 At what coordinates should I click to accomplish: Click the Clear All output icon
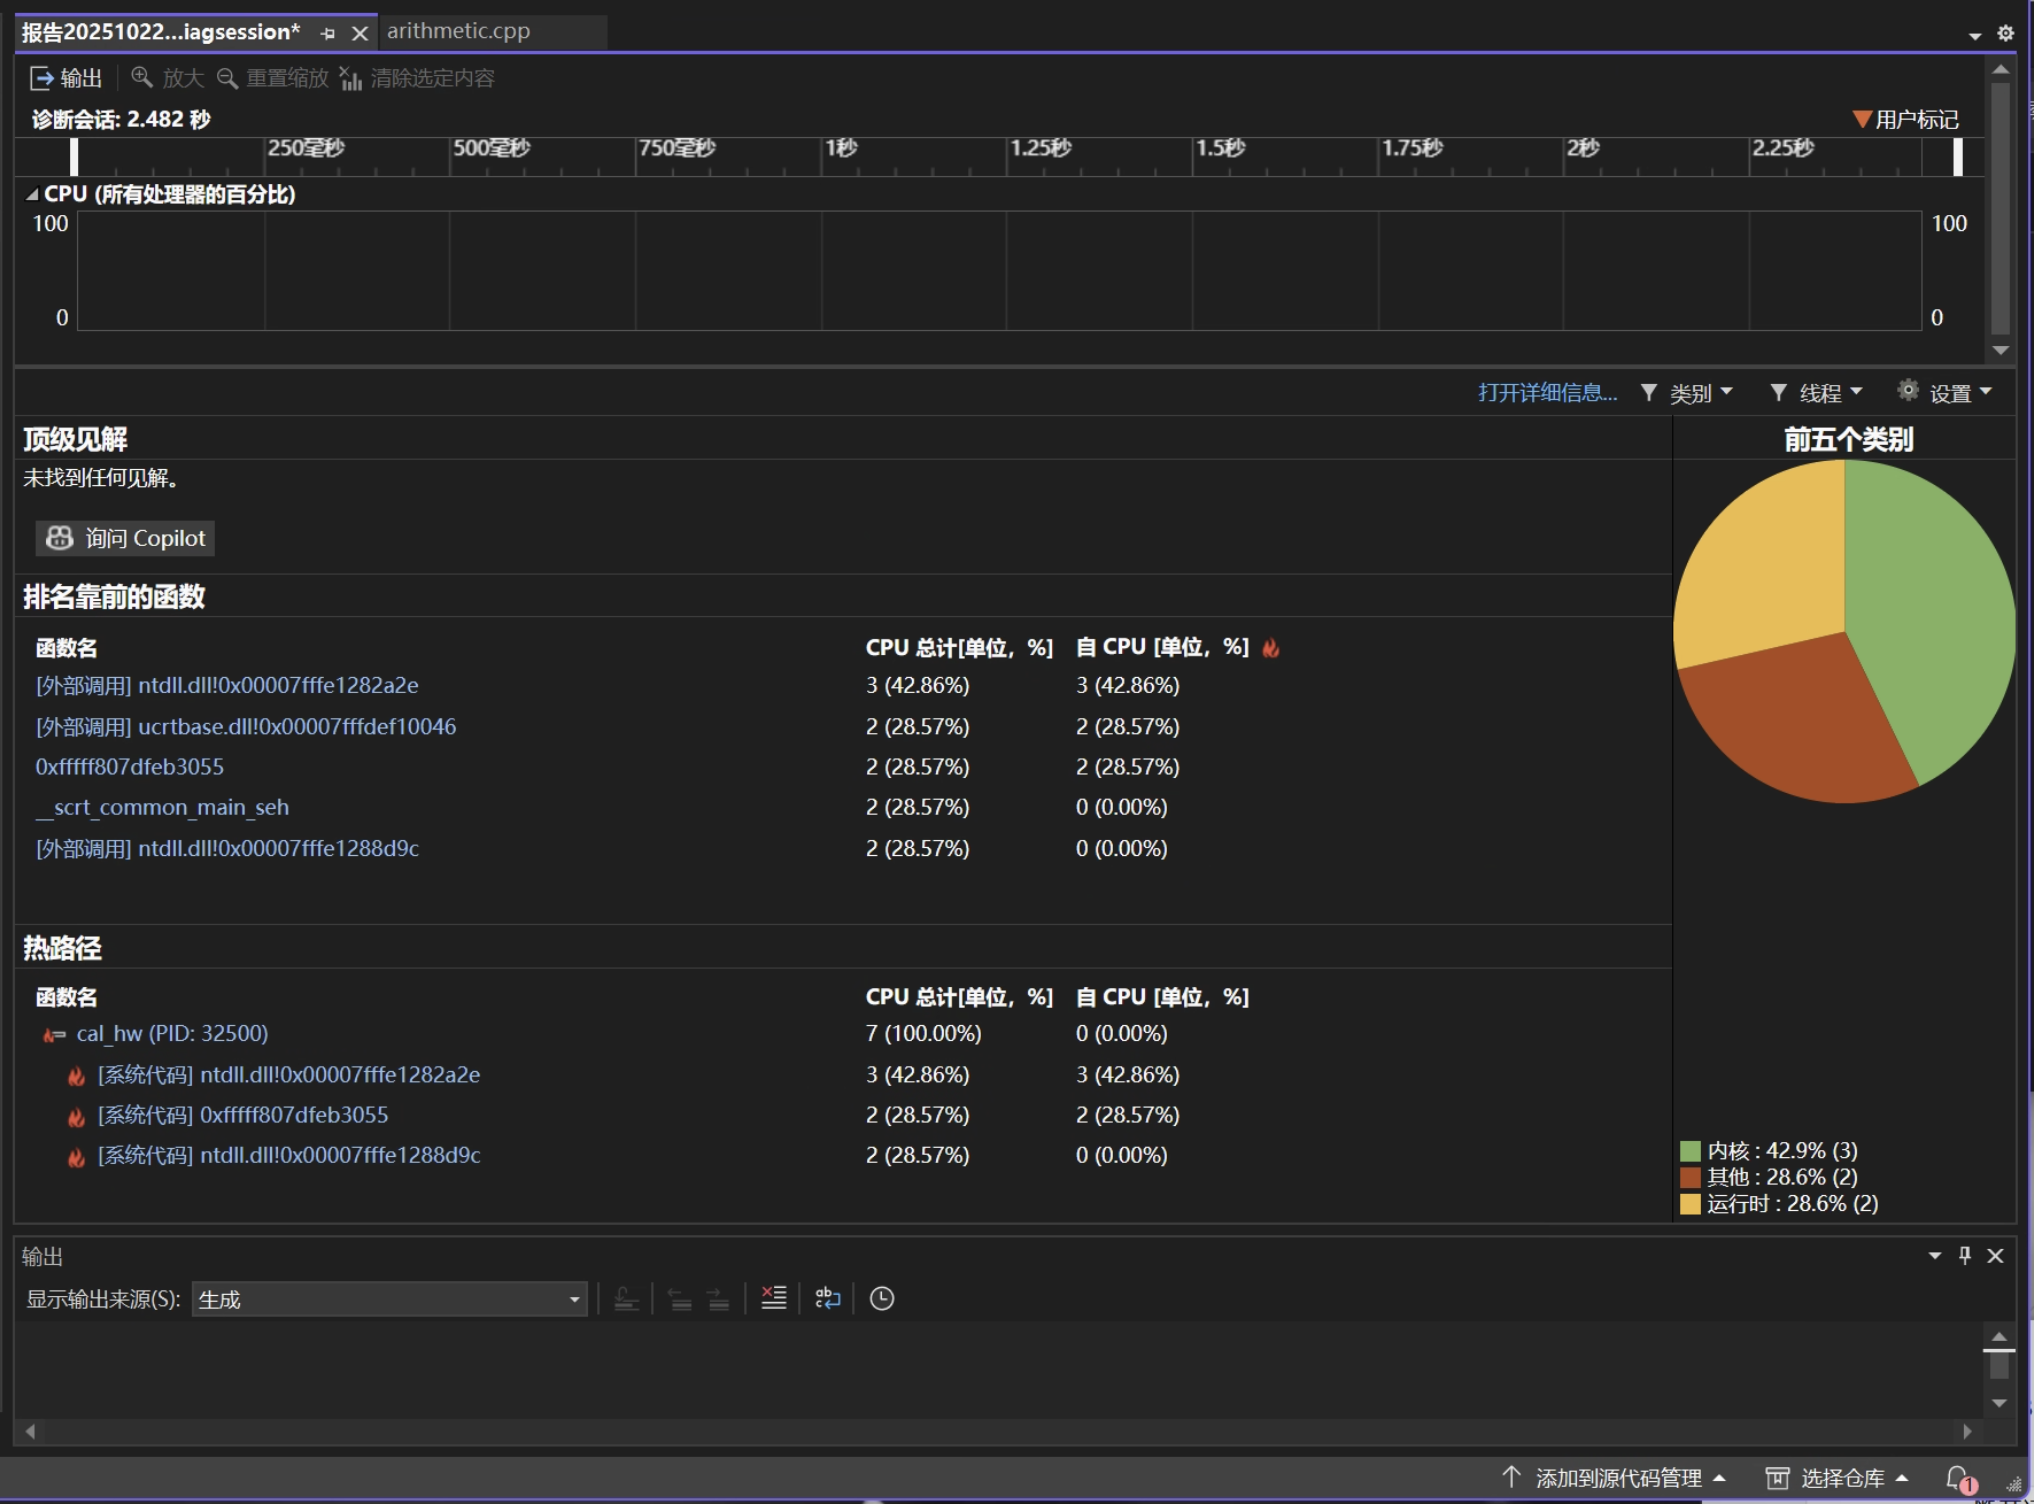pos(773,1298)
